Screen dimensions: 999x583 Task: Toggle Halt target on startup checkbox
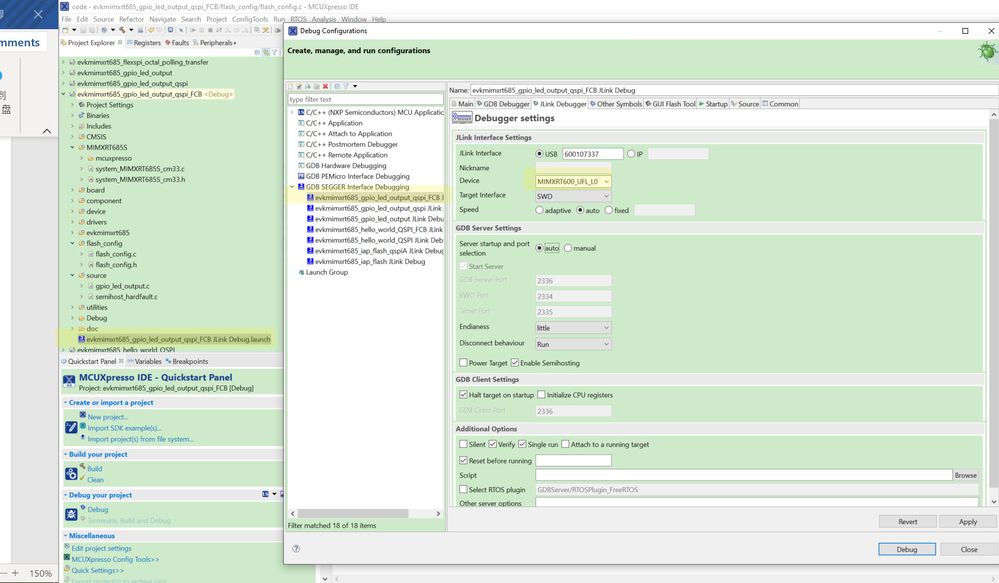463,394
